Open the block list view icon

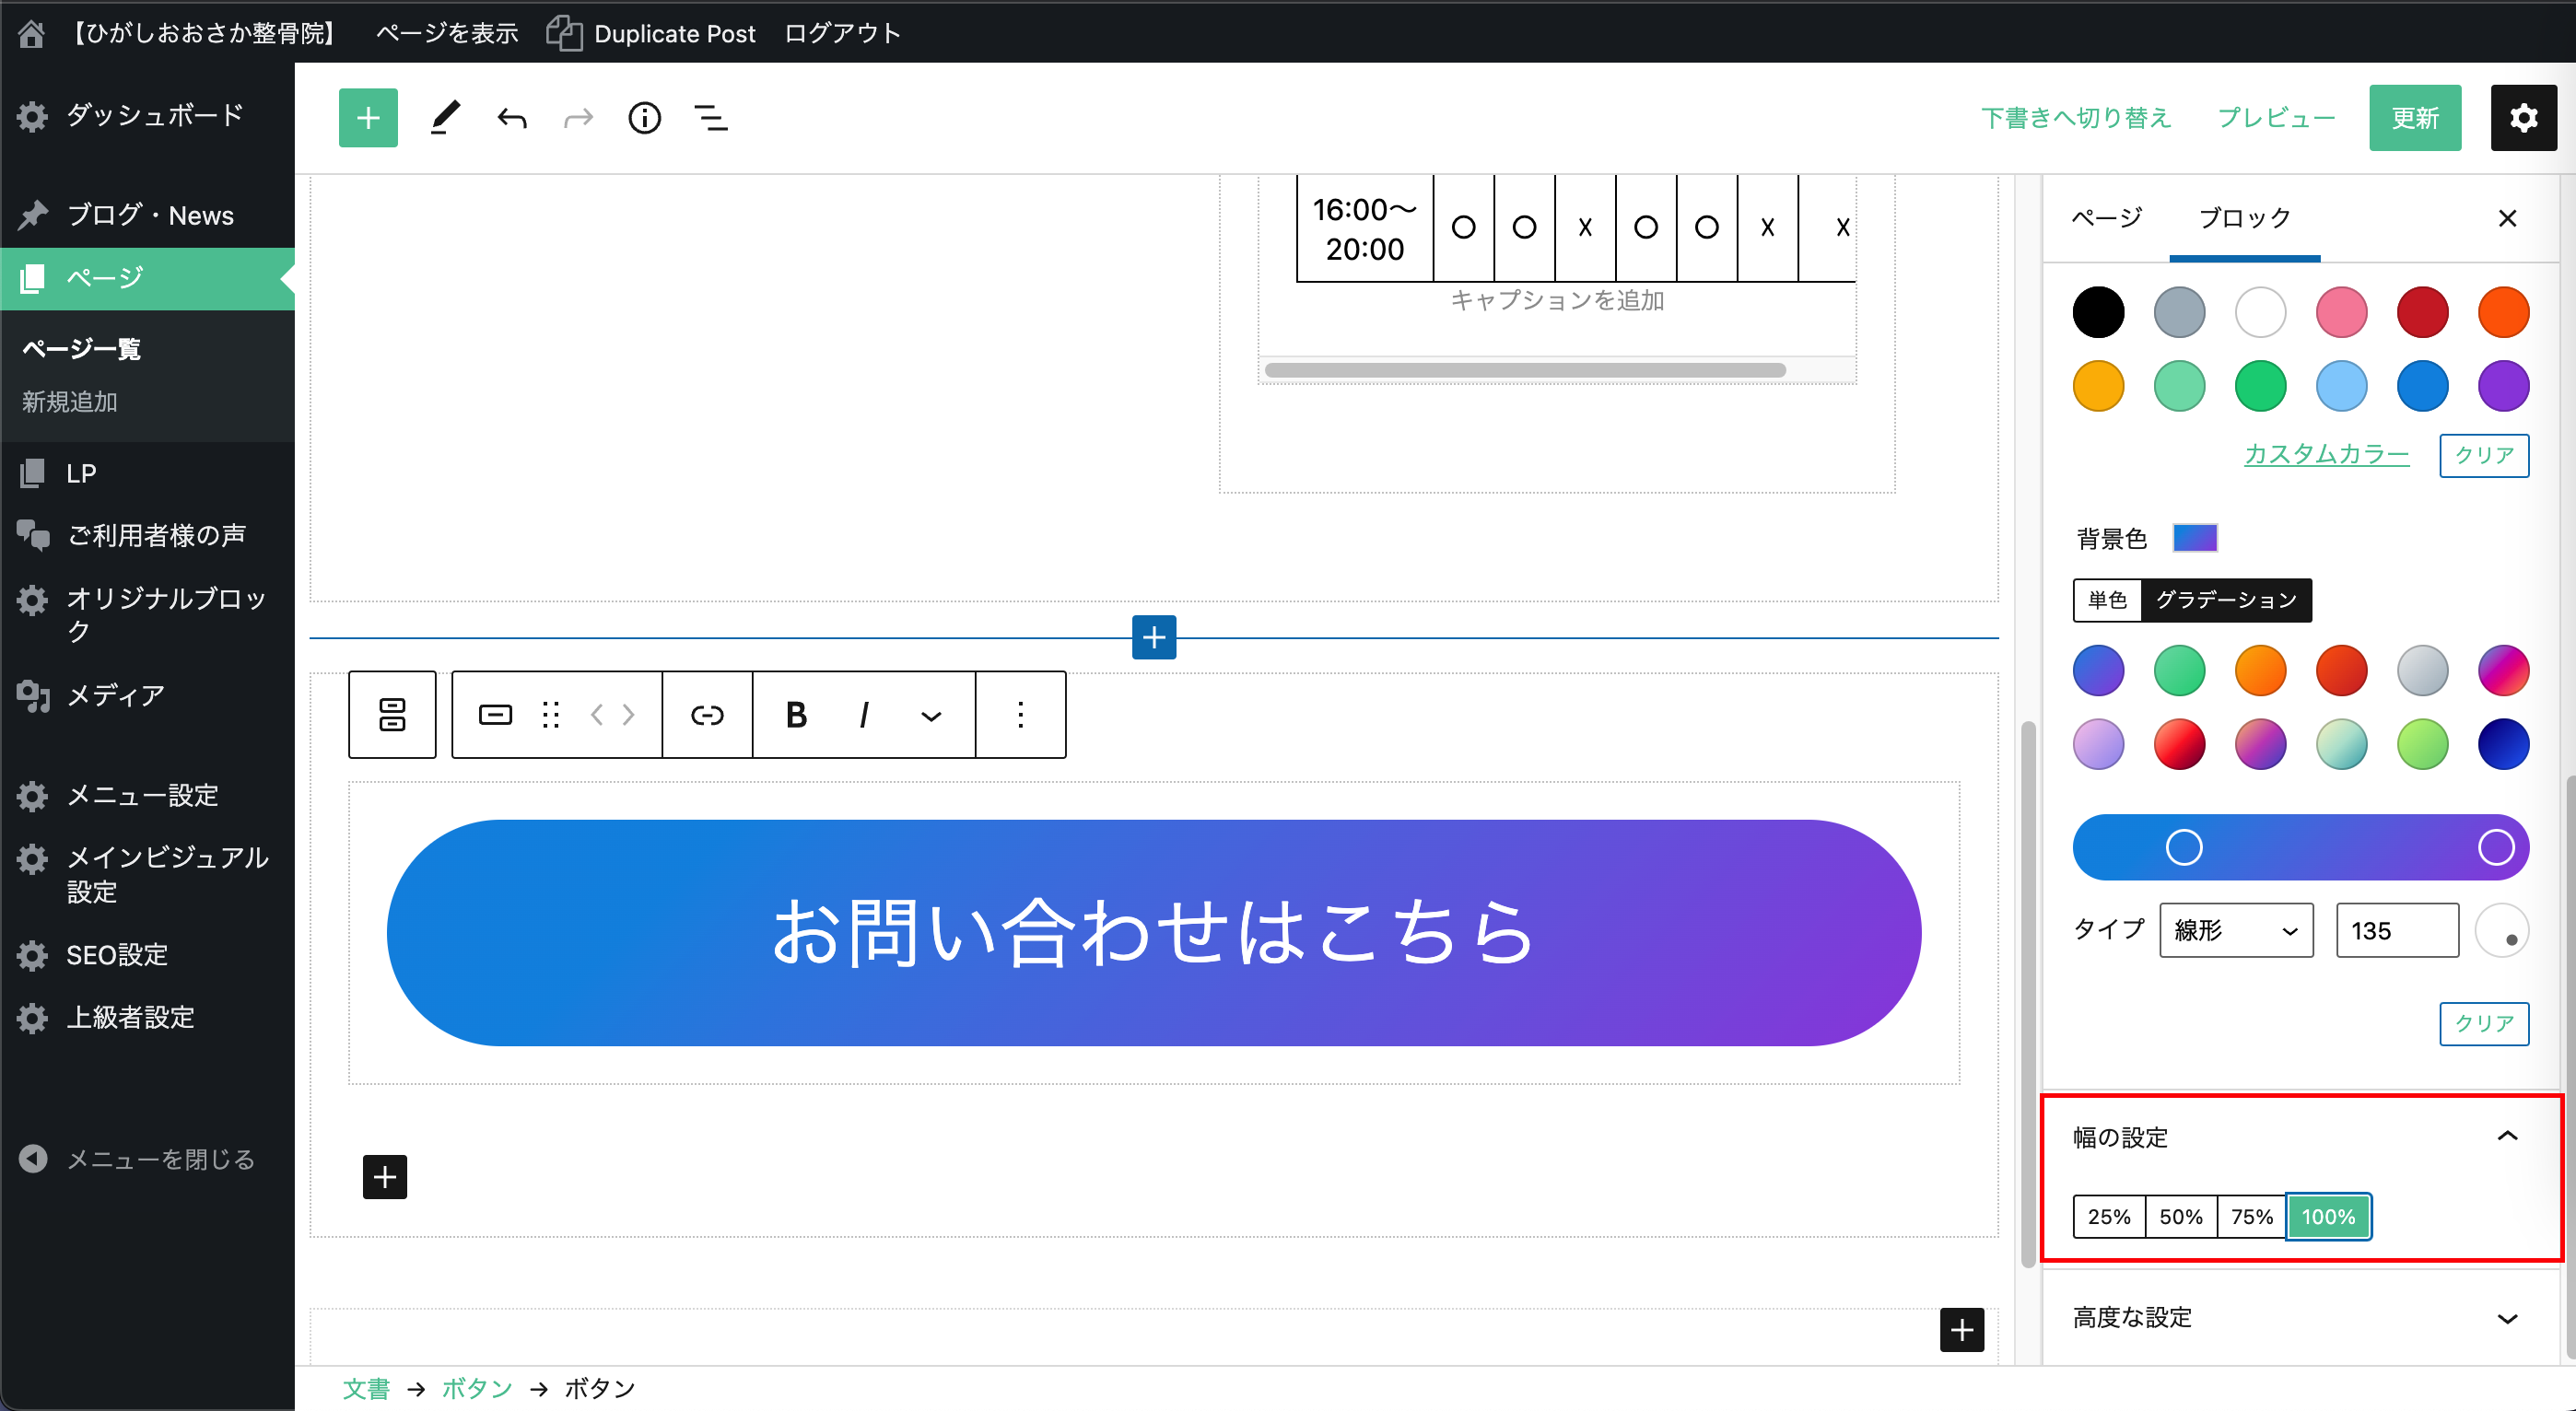711,118
